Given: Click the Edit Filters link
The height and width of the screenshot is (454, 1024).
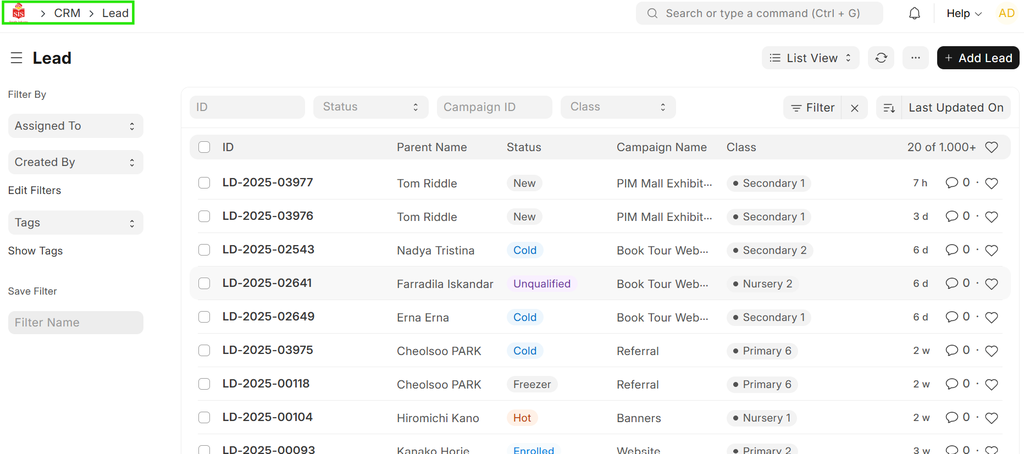Looking at the screenshot, I should coord(35,190).
